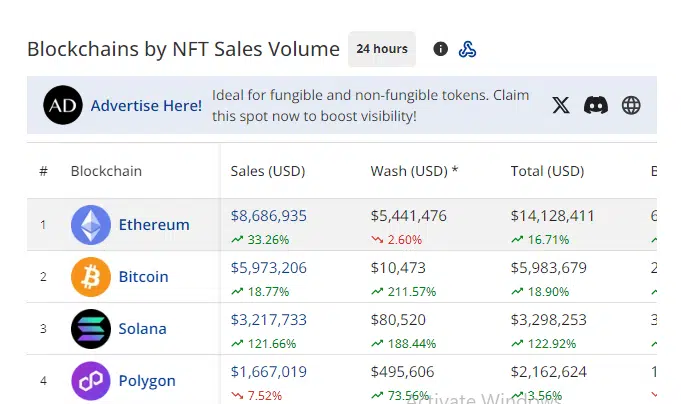Image resolution: width=681 pixels, height=404 pixels.
Task: Click the globe website icon in banner
Action: tap(631, 105)
